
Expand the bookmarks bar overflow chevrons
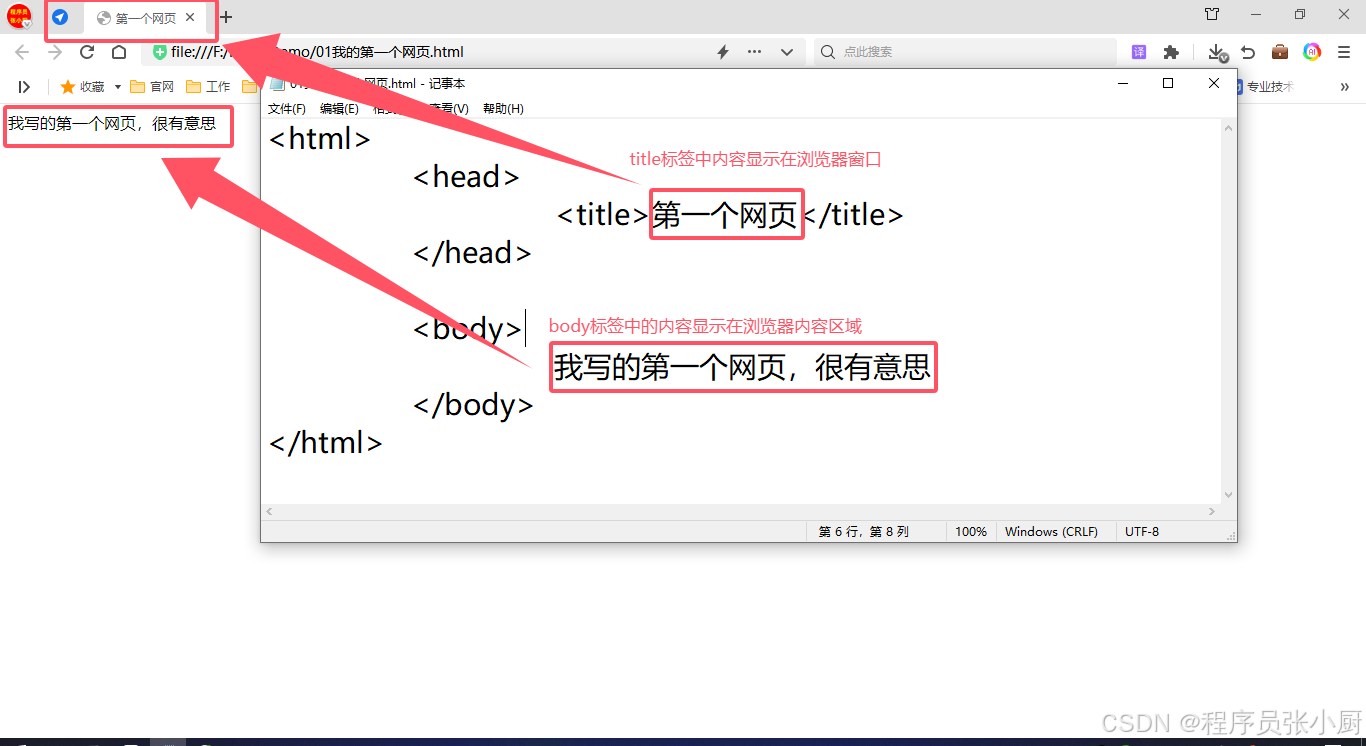click(1345, 87)
